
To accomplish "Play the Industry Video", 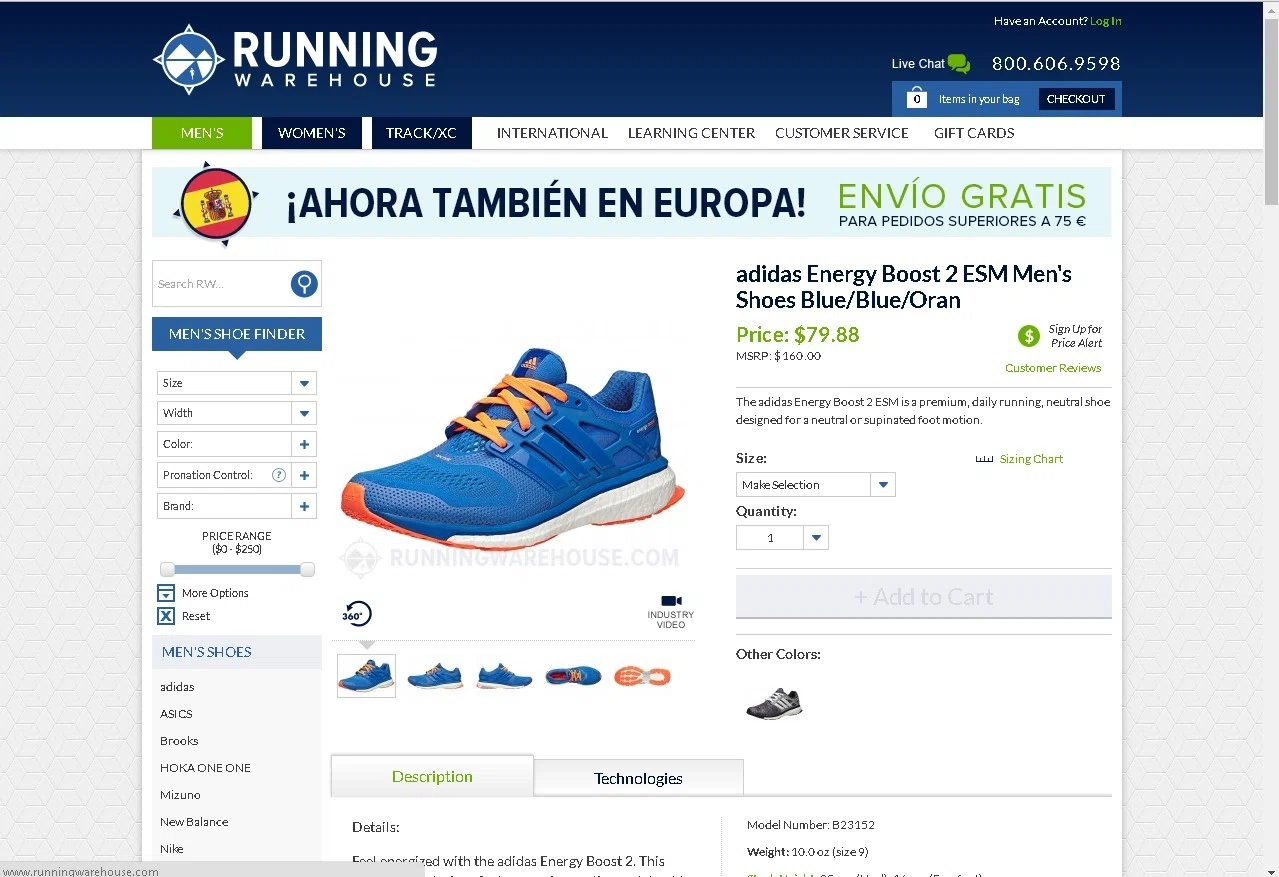I will pos(670,612).
